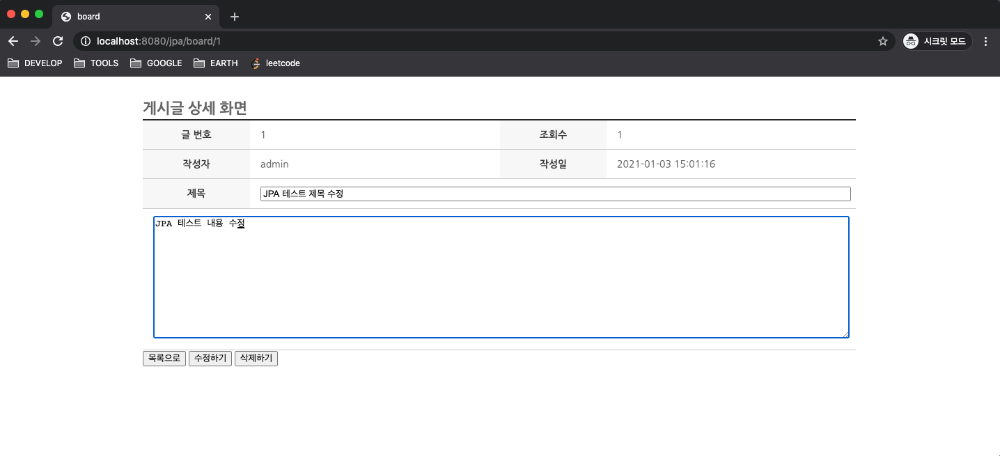The image size is (1000, 456).
Task: Click the 작성자 label cell
Action: pos(196,164)
